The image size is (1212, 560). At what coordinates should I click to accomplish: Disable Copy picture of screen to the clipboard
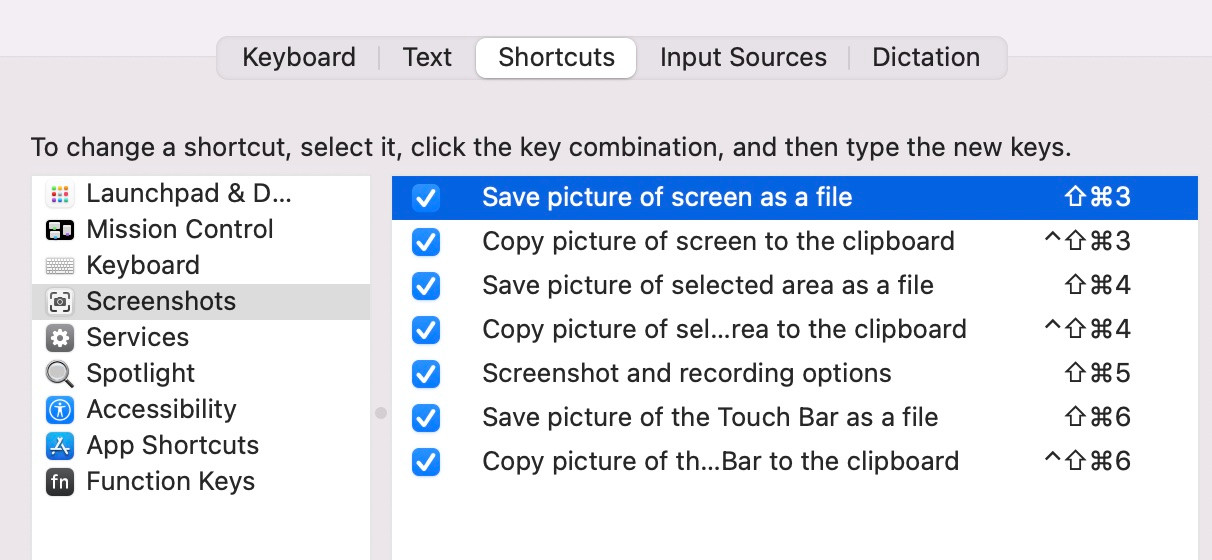pyautogui.click(x=426, y=242)
